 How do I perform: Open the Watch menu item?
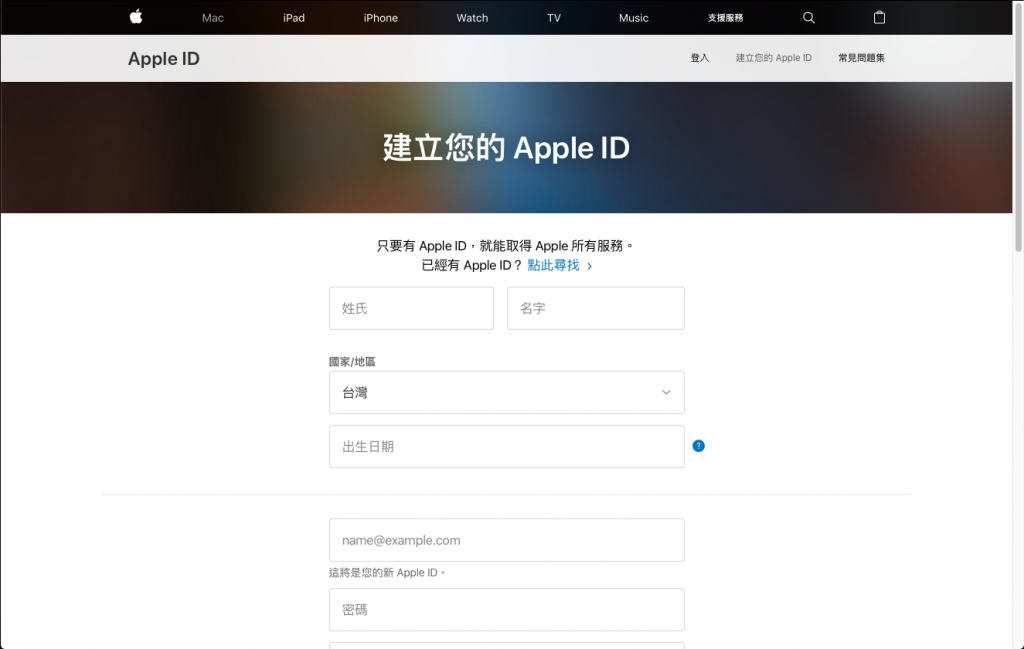tap(472, 18)
